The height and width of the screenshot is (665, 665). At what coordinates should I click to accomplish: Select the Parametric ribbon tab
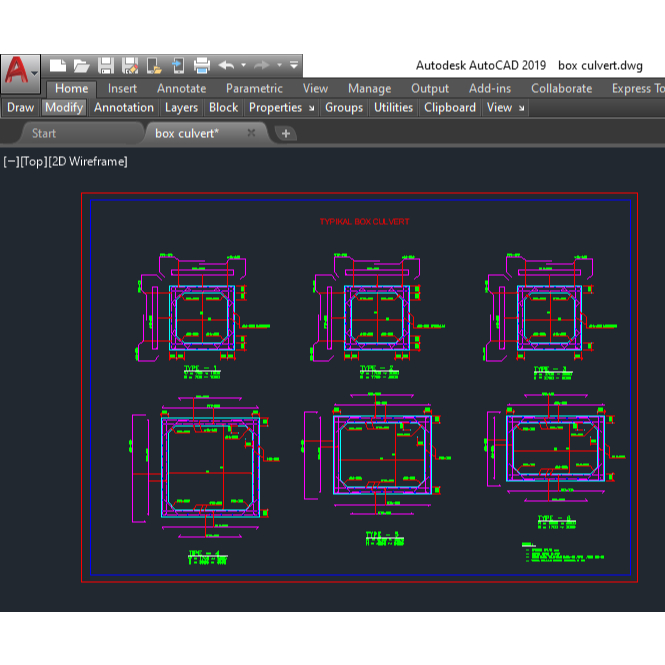[254, 89]
